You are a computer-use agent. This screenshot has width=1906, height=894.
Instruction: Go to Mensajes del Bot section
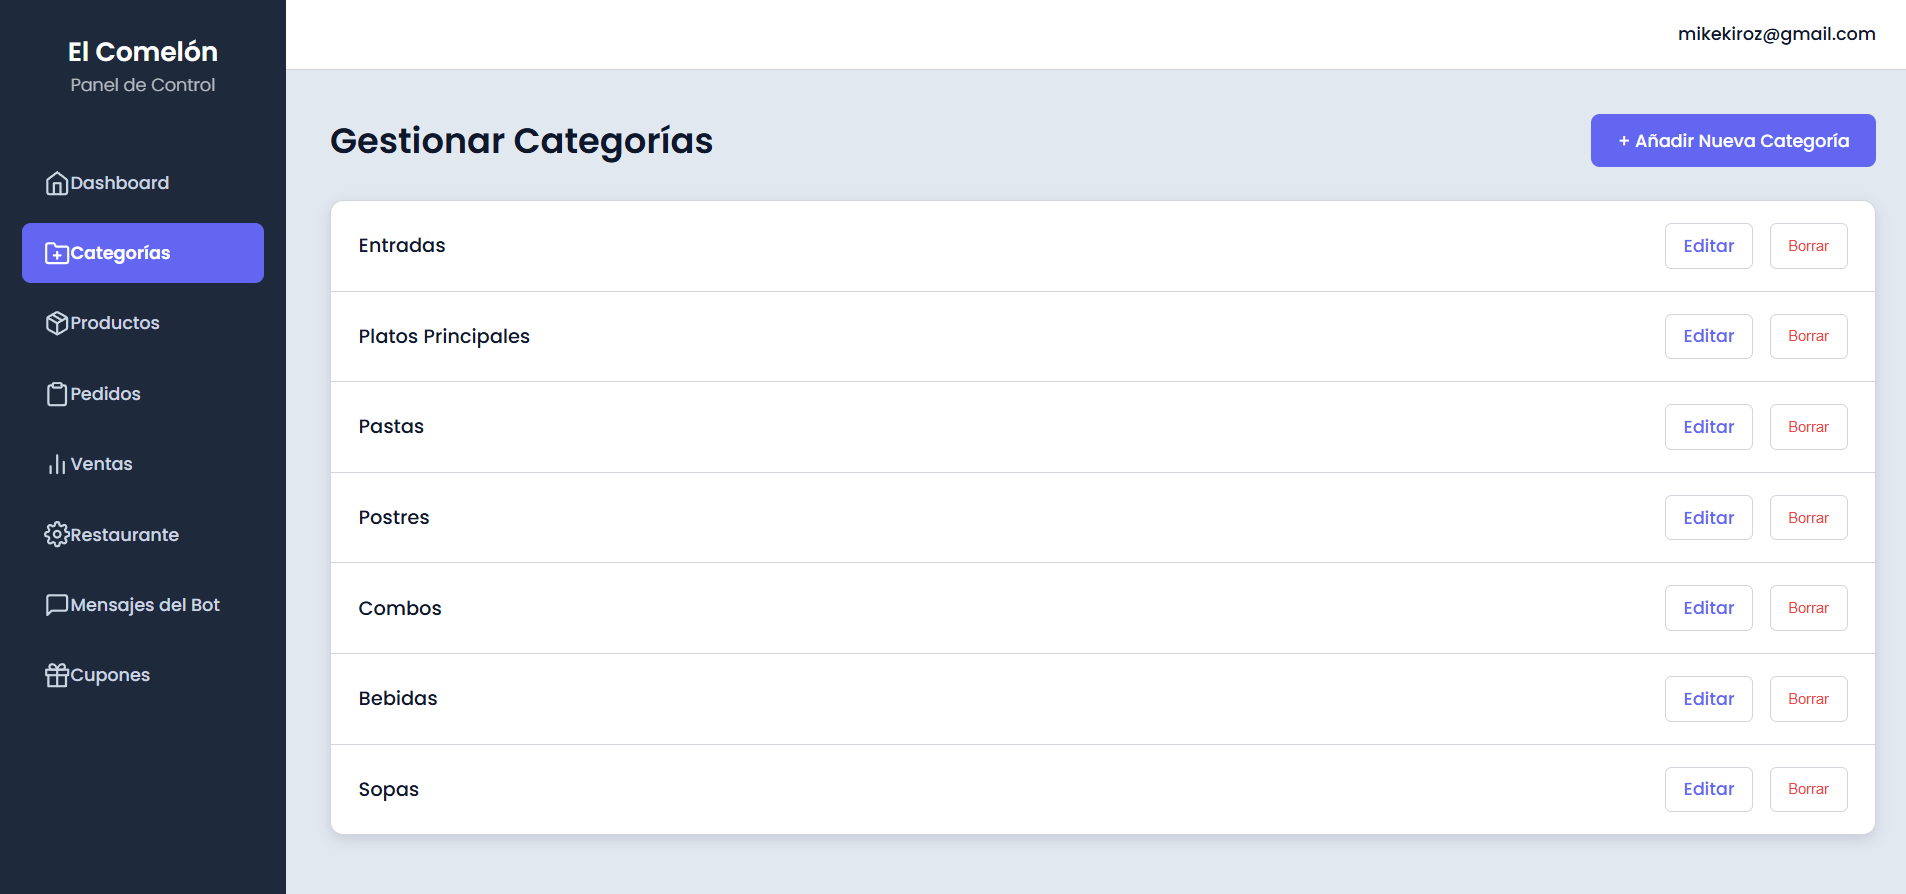pos(145,605)
